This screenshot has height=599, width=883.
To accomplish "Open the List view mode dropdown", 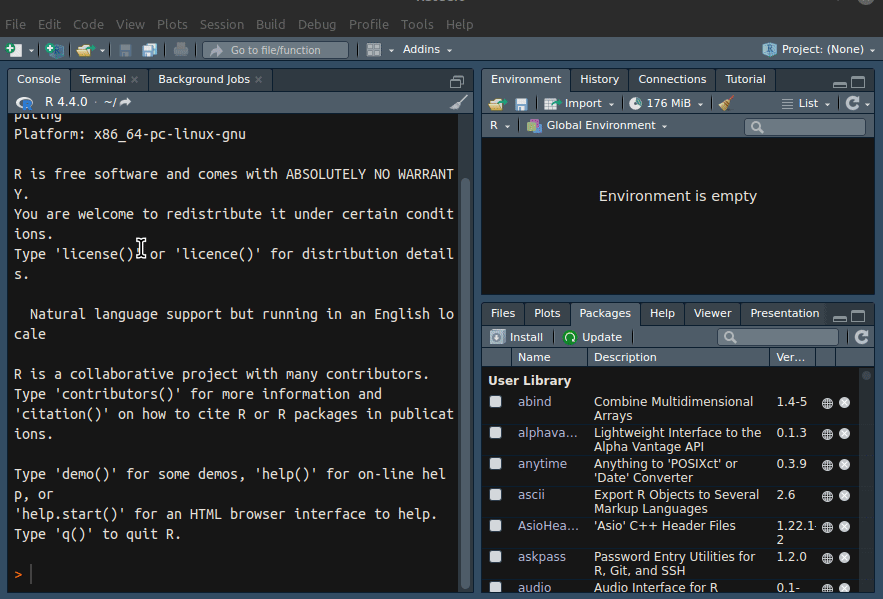I will pos(806,103).
